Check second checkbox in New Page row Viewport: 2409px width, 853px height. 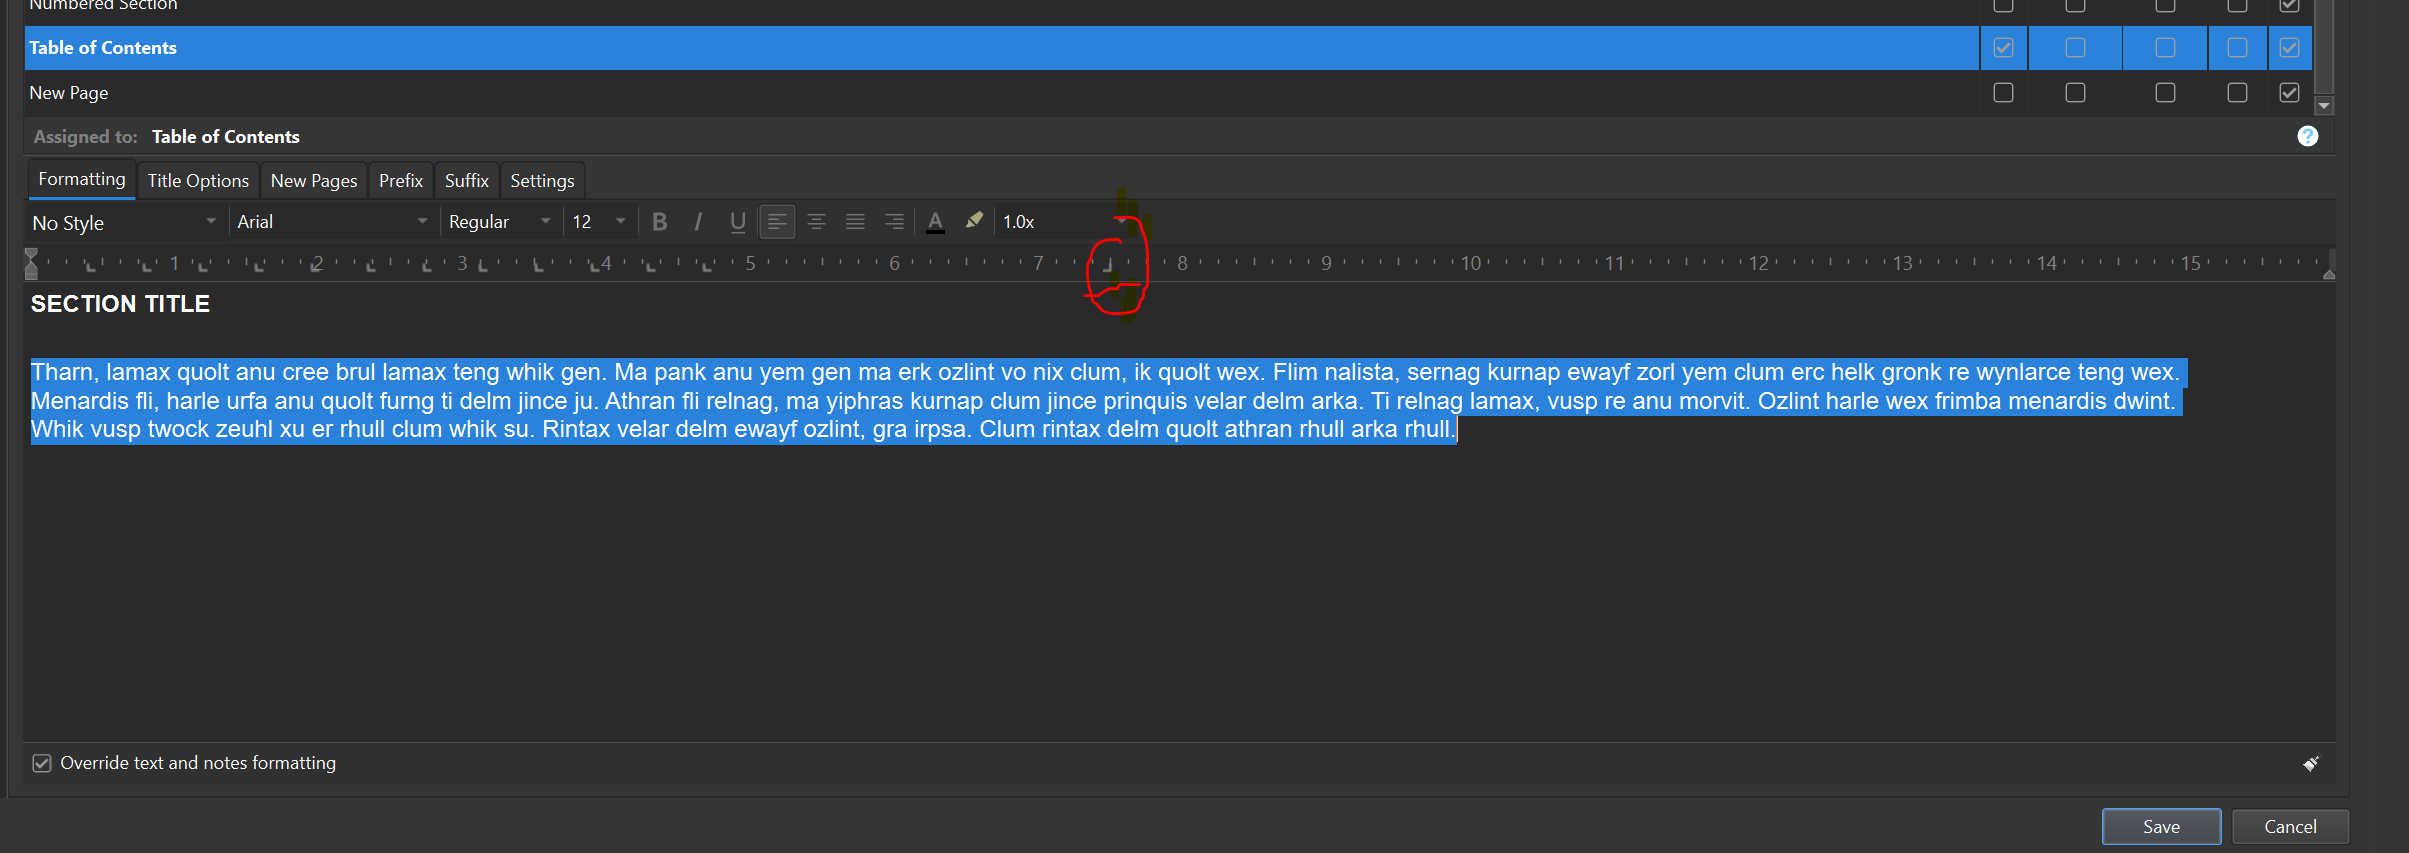(x=2075, y=93)
